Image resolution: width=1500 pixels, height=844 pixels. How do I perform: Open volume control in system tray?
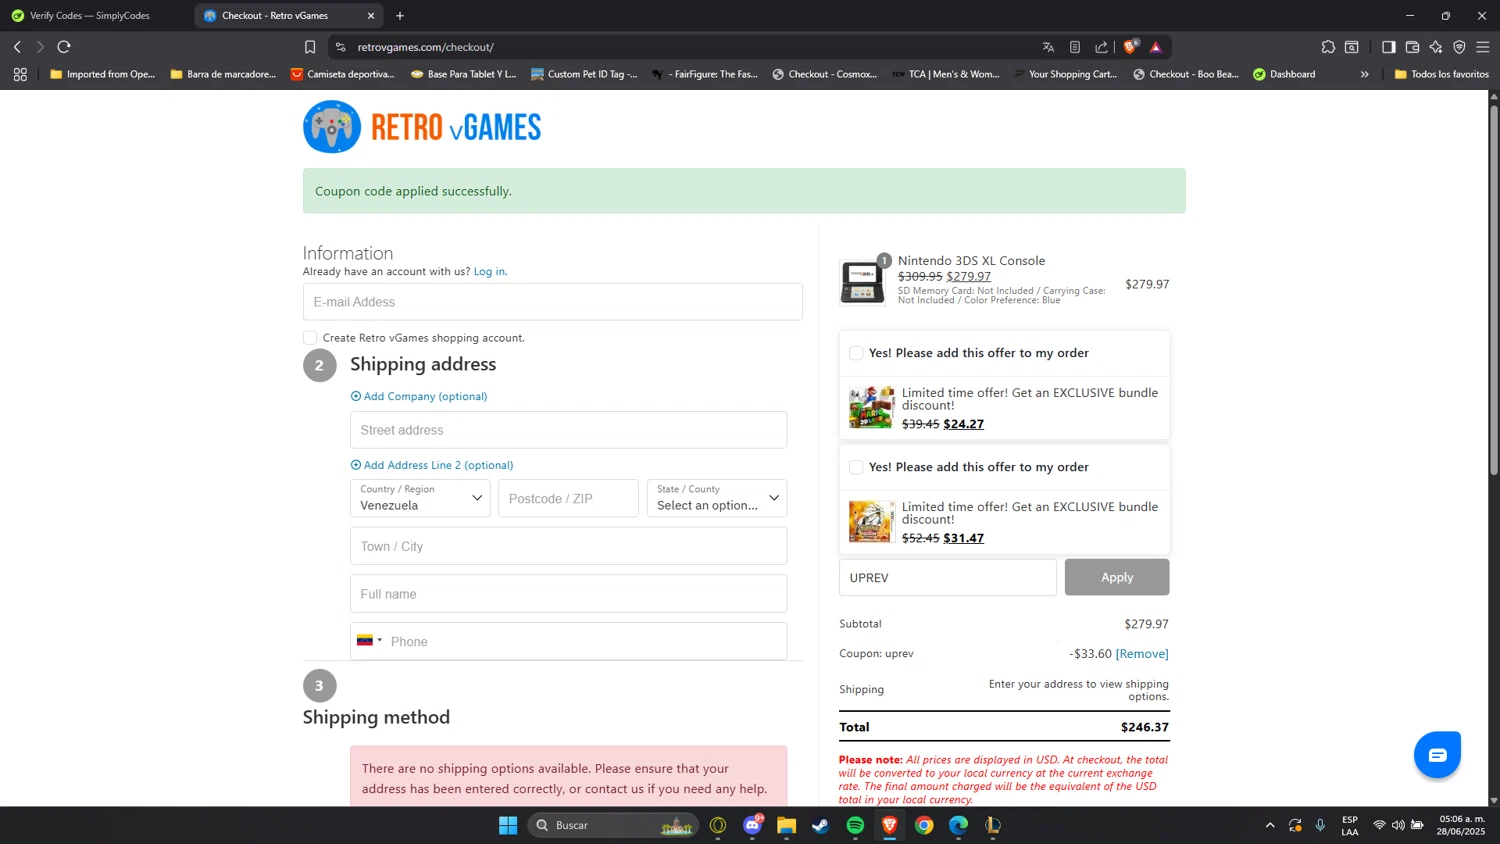pyautogui.click(x=1398, y=825)
